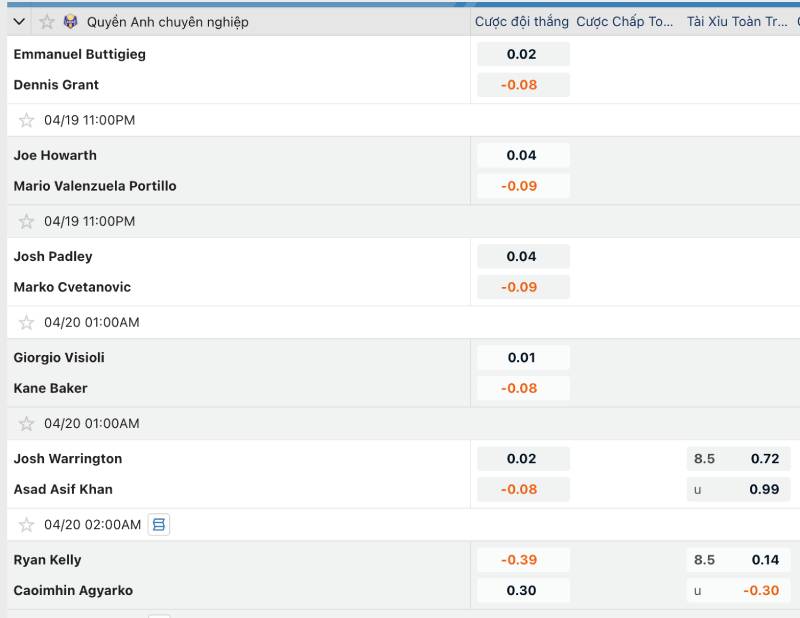
Task: Star the match under Marko Cvetanovic
Action: pos(27,322)
